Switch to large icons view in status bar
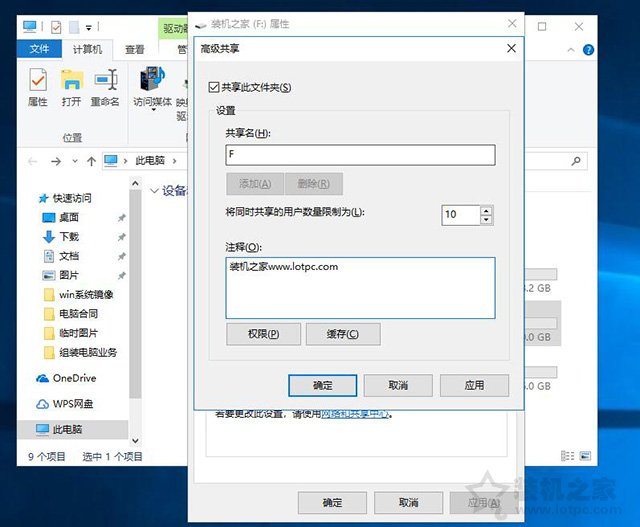The image size is (640, 527). (585, 456)
